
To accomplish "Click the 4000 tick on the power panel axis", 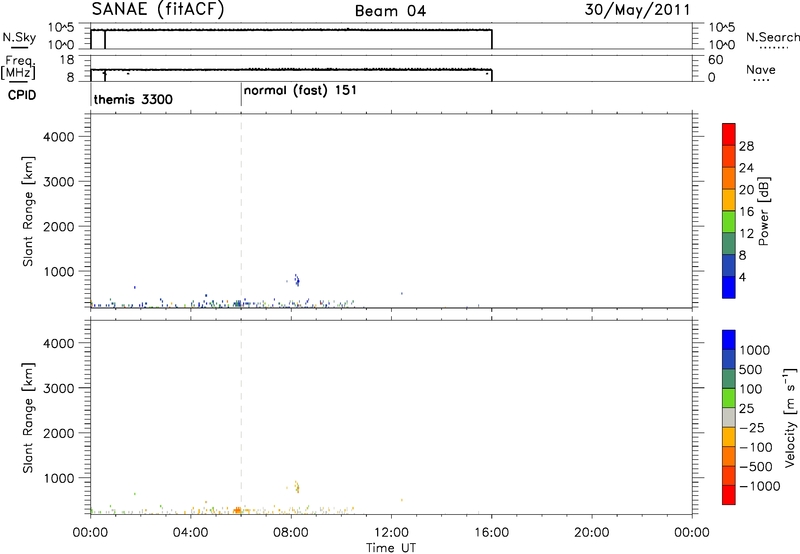I will (59, 137).
